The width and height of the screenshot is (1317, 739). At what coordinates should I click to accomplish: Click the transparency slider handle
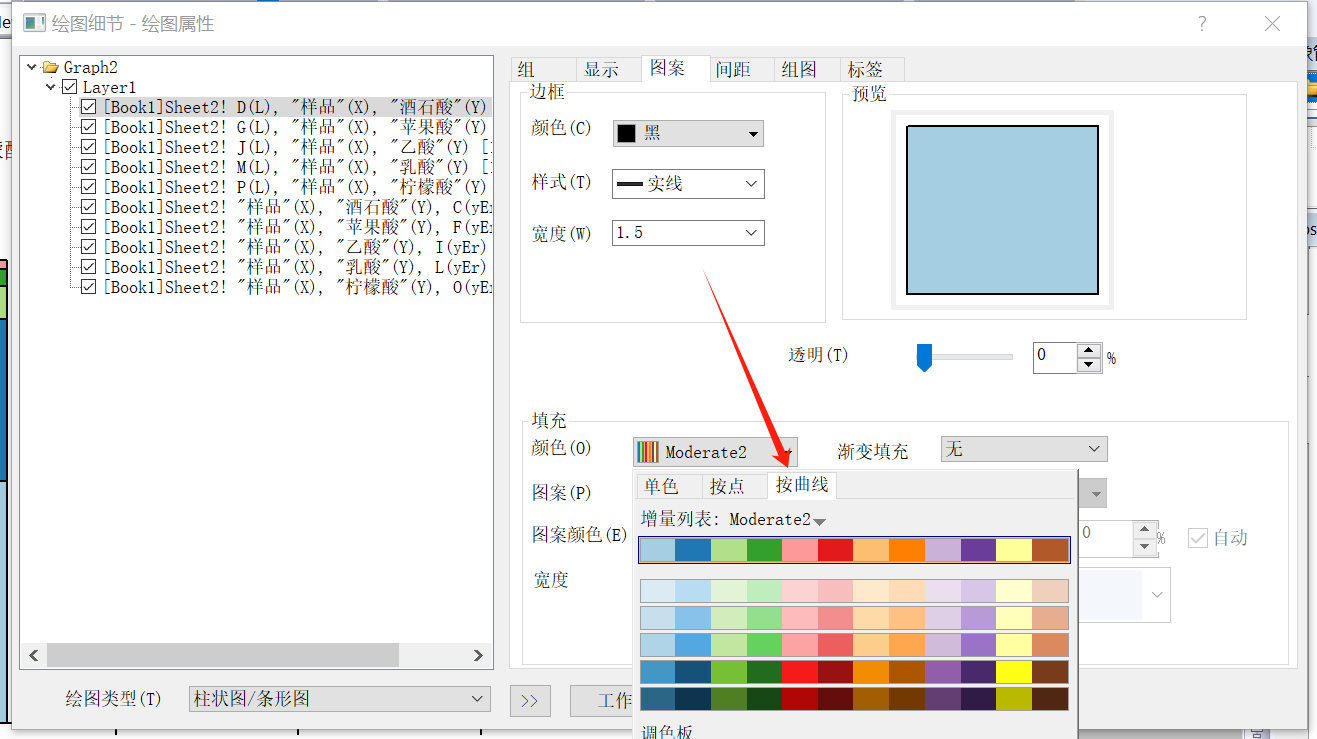click(x=925, y=357)
